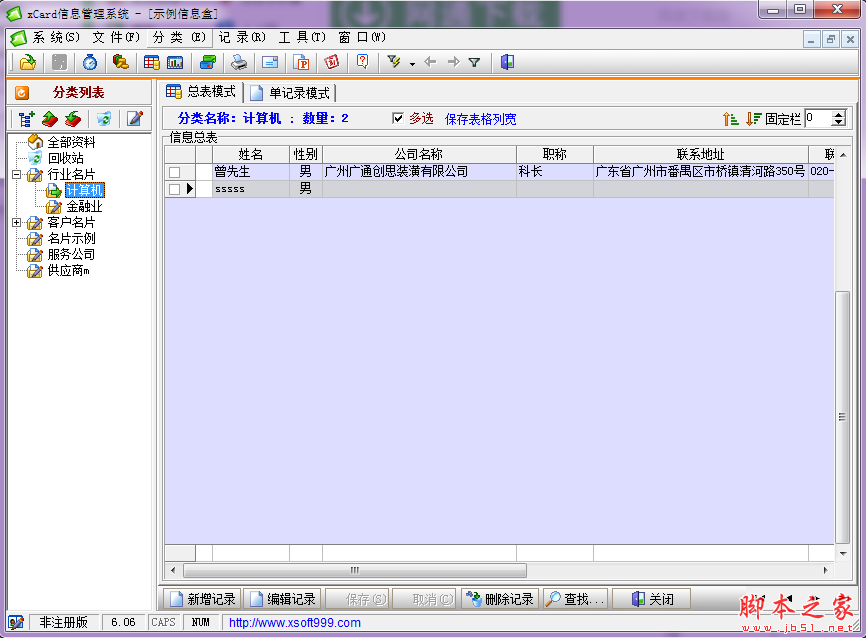Viewport: 866px width, 639px height.
Task: Click the horizontal scrollbar thumb under the table
Action: (x=355, y=570)
